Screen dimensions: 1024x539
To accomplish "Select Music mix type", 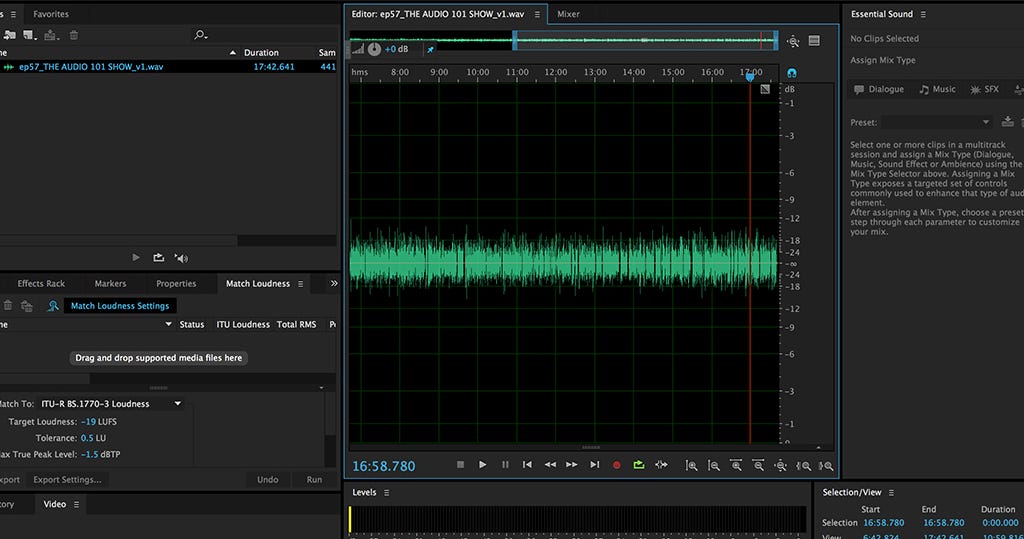I will (937, 90).
